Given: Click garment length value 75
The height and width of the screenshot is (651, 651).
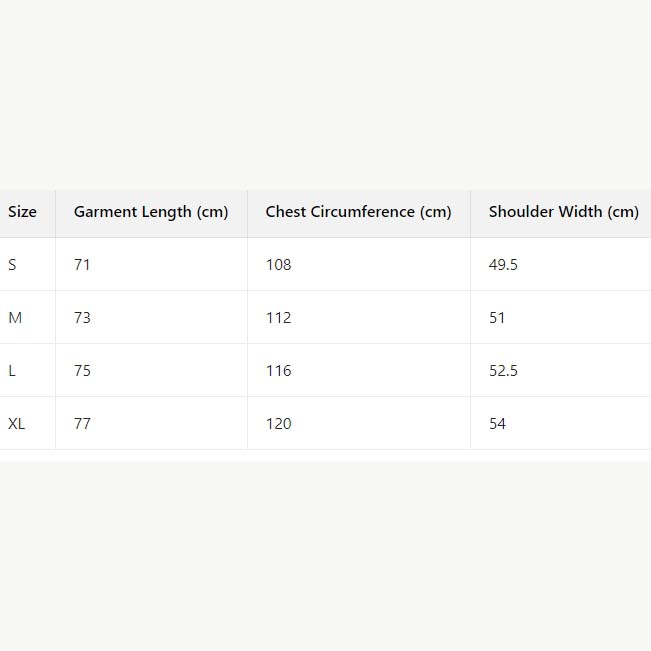Looking at the screenshot, I should tap(82, 371).
